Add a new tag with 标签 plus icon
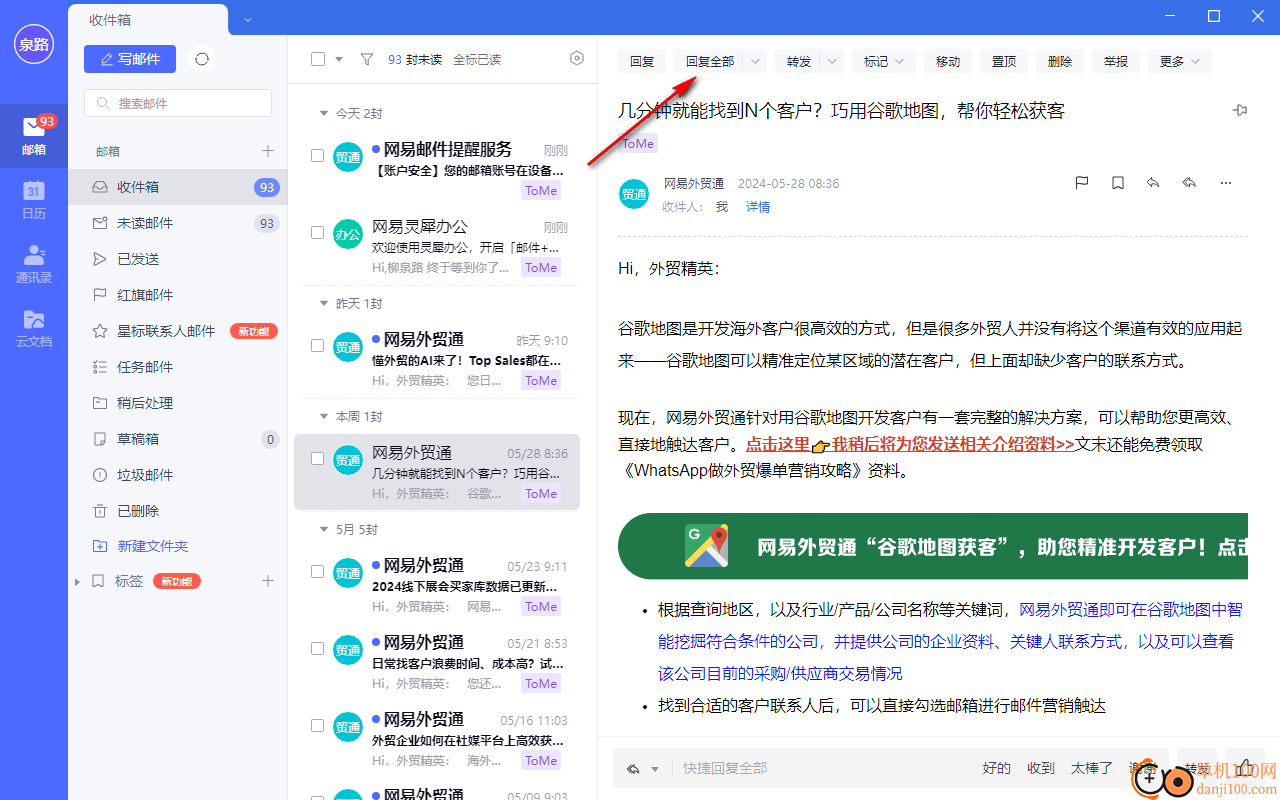This screenshot has height=800, width=1280. (267, 581)
